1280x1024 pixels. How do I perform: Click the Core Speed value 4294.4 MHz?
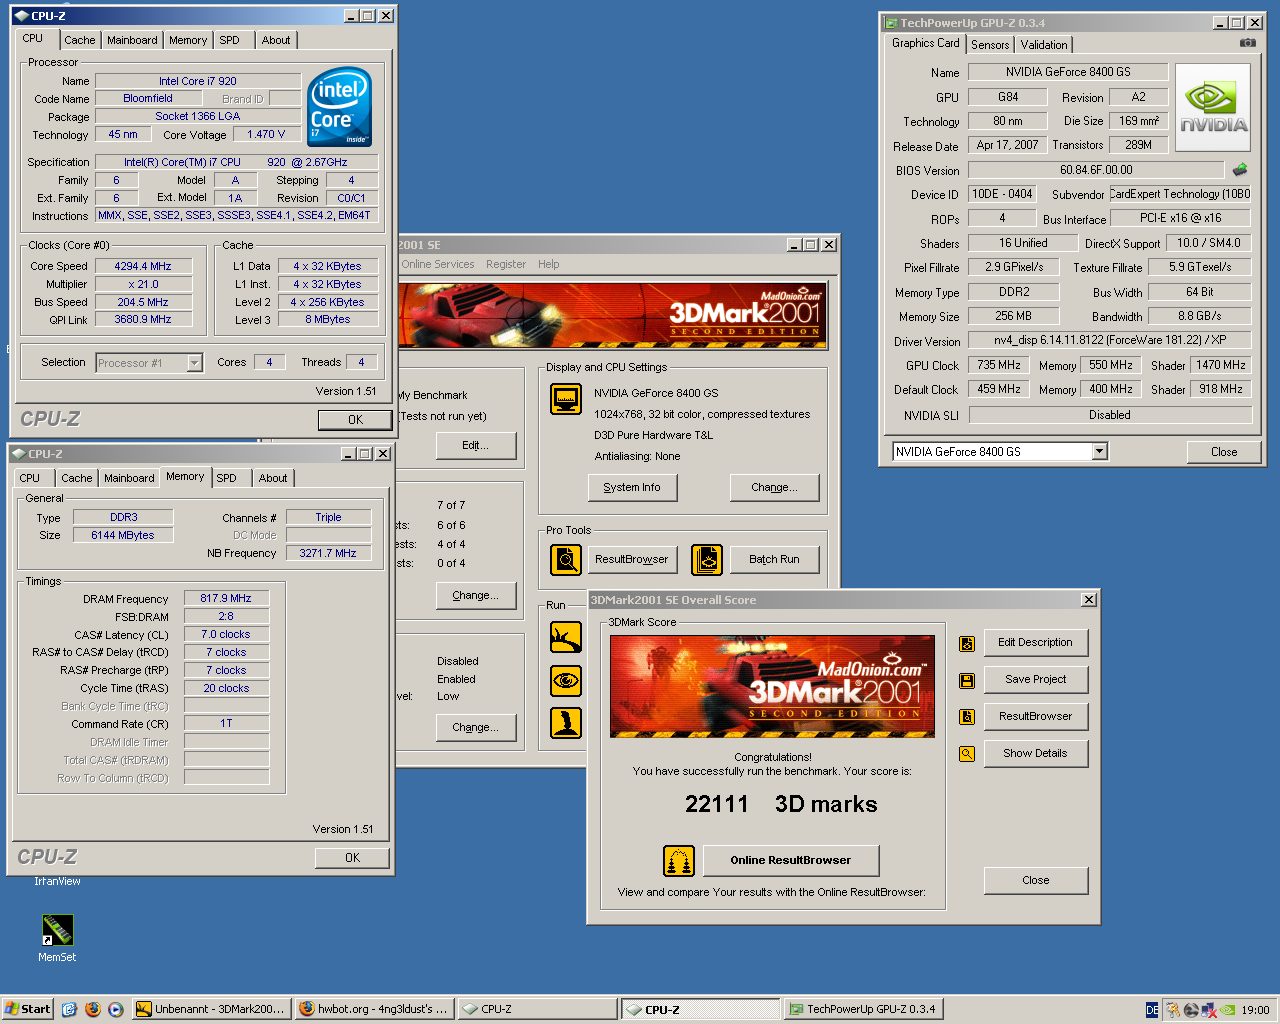143,266
